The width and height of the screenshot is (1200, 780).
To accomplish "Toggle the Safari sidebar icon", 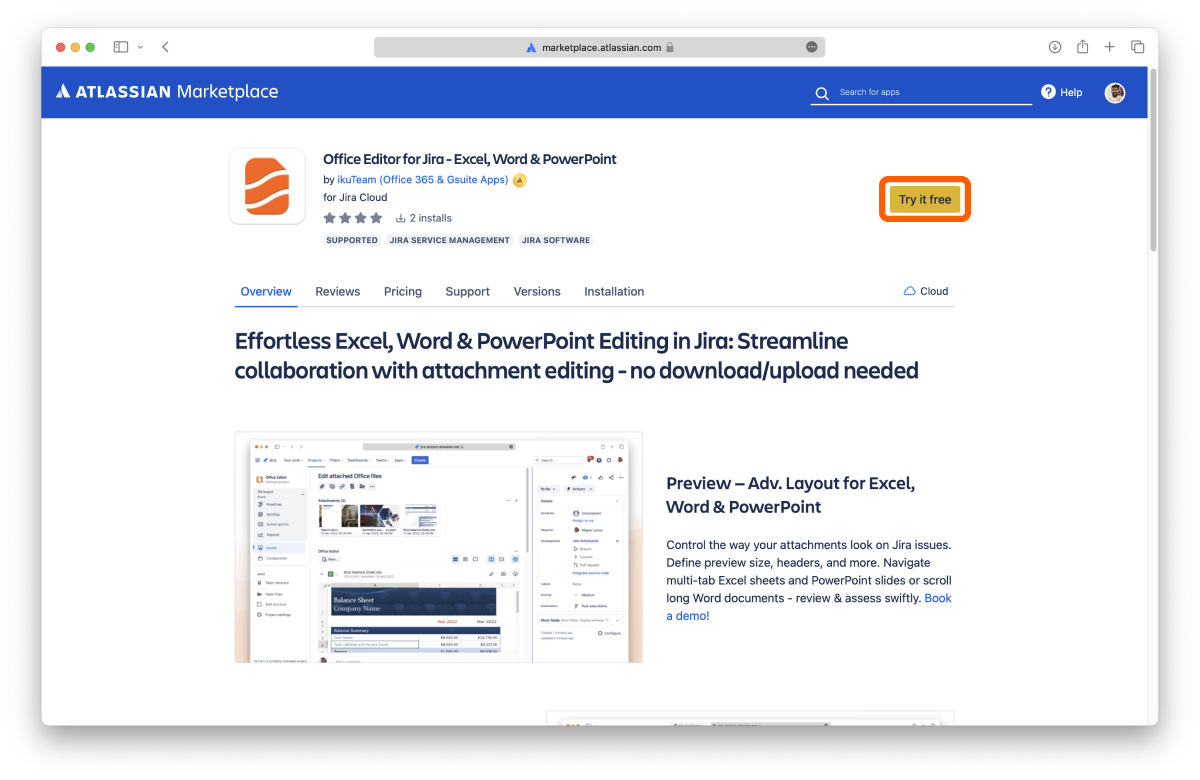I will (x=121, y=47).
